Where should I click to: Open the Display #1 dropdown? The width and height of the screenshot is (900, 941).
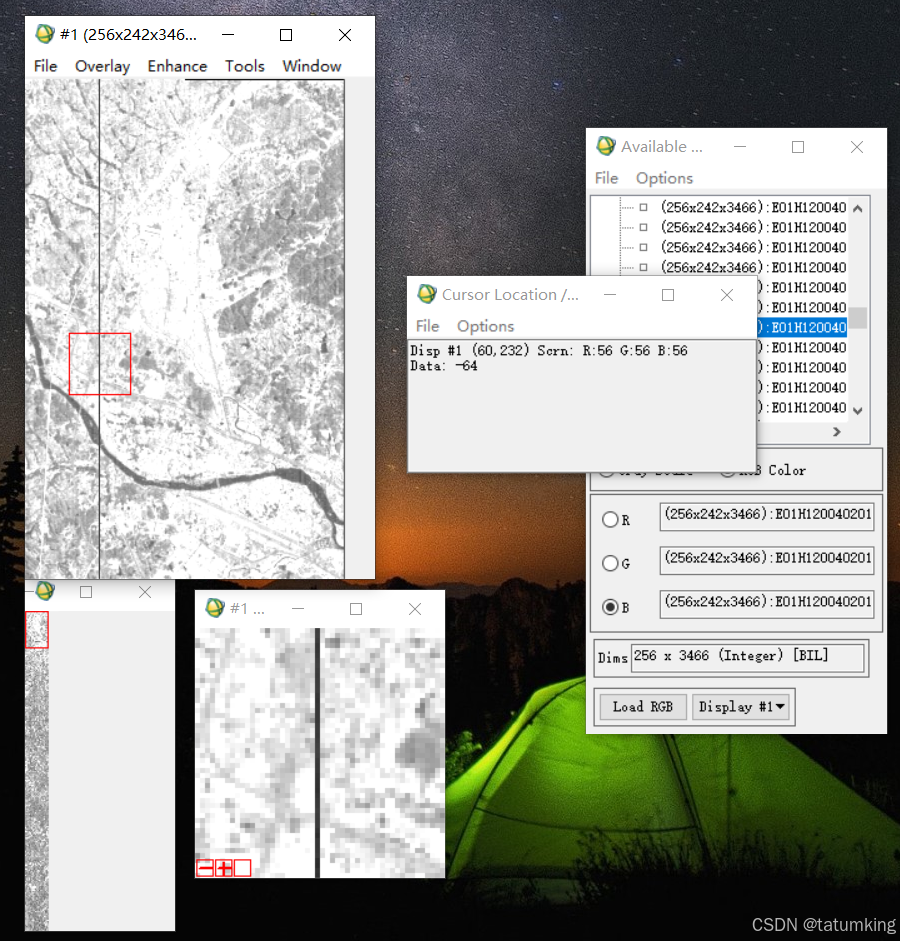pos(741,707)
